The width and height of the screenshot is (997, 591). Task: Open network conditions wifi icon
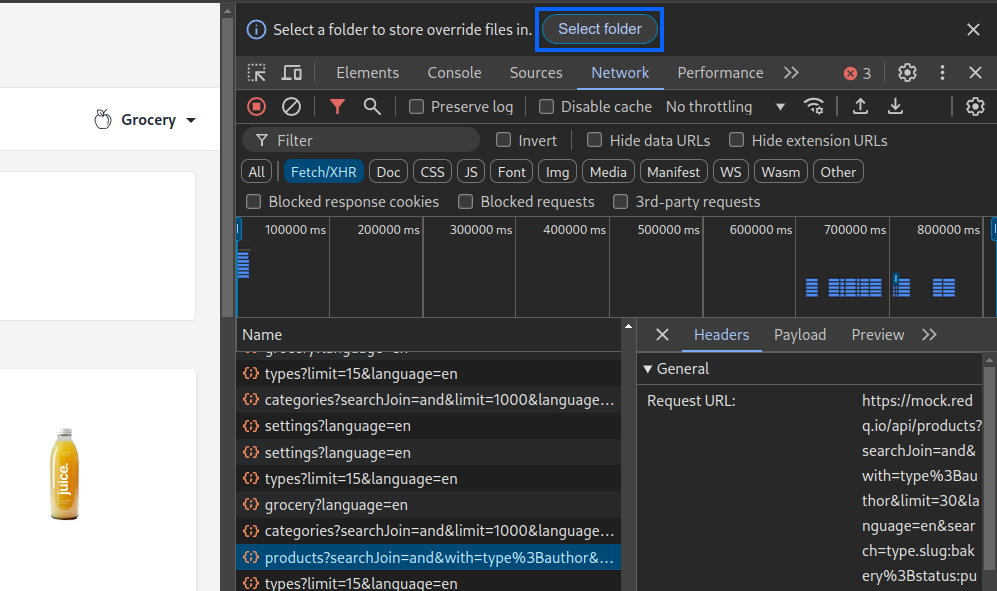coord(814,106)
